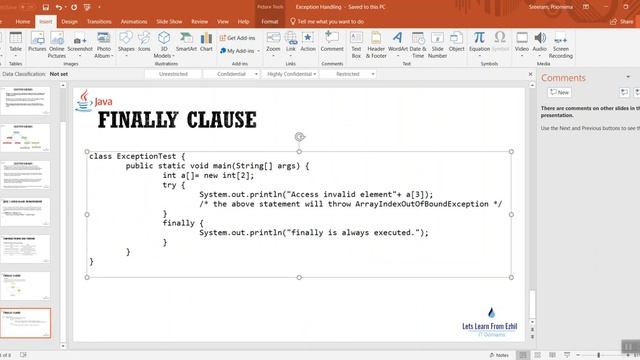Open the Customize Quick Access Toolbar arrow
This screenshot has width=640, height=360.
pos(99,7)
